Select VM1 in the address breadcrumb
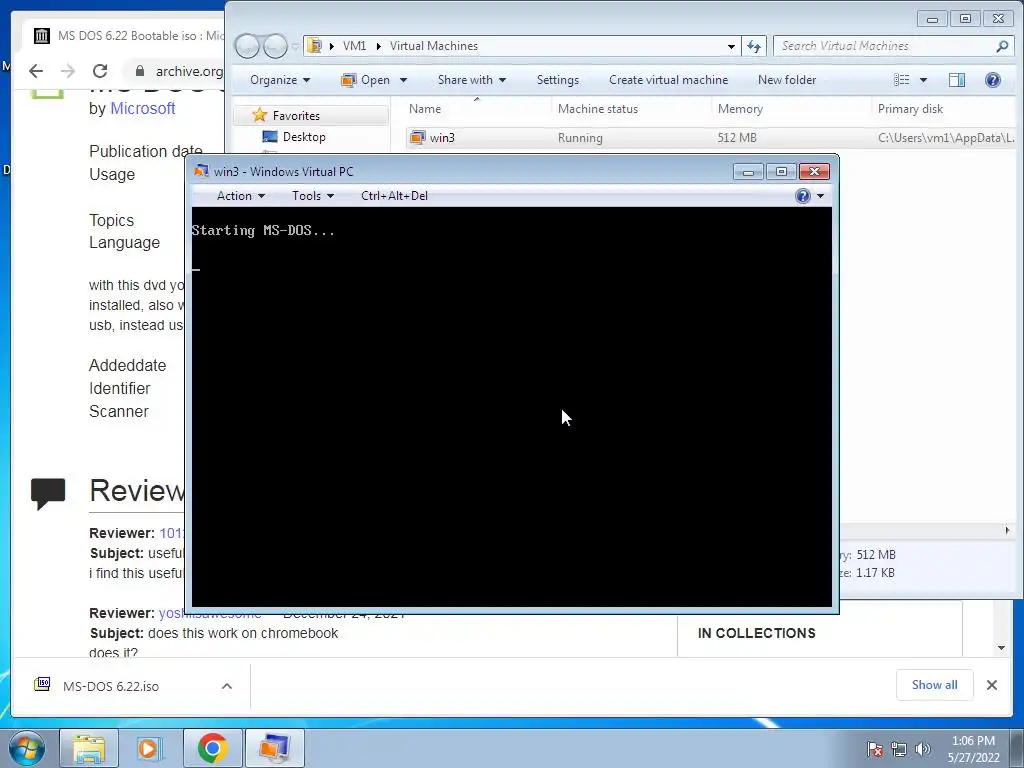 click(354, 46)
